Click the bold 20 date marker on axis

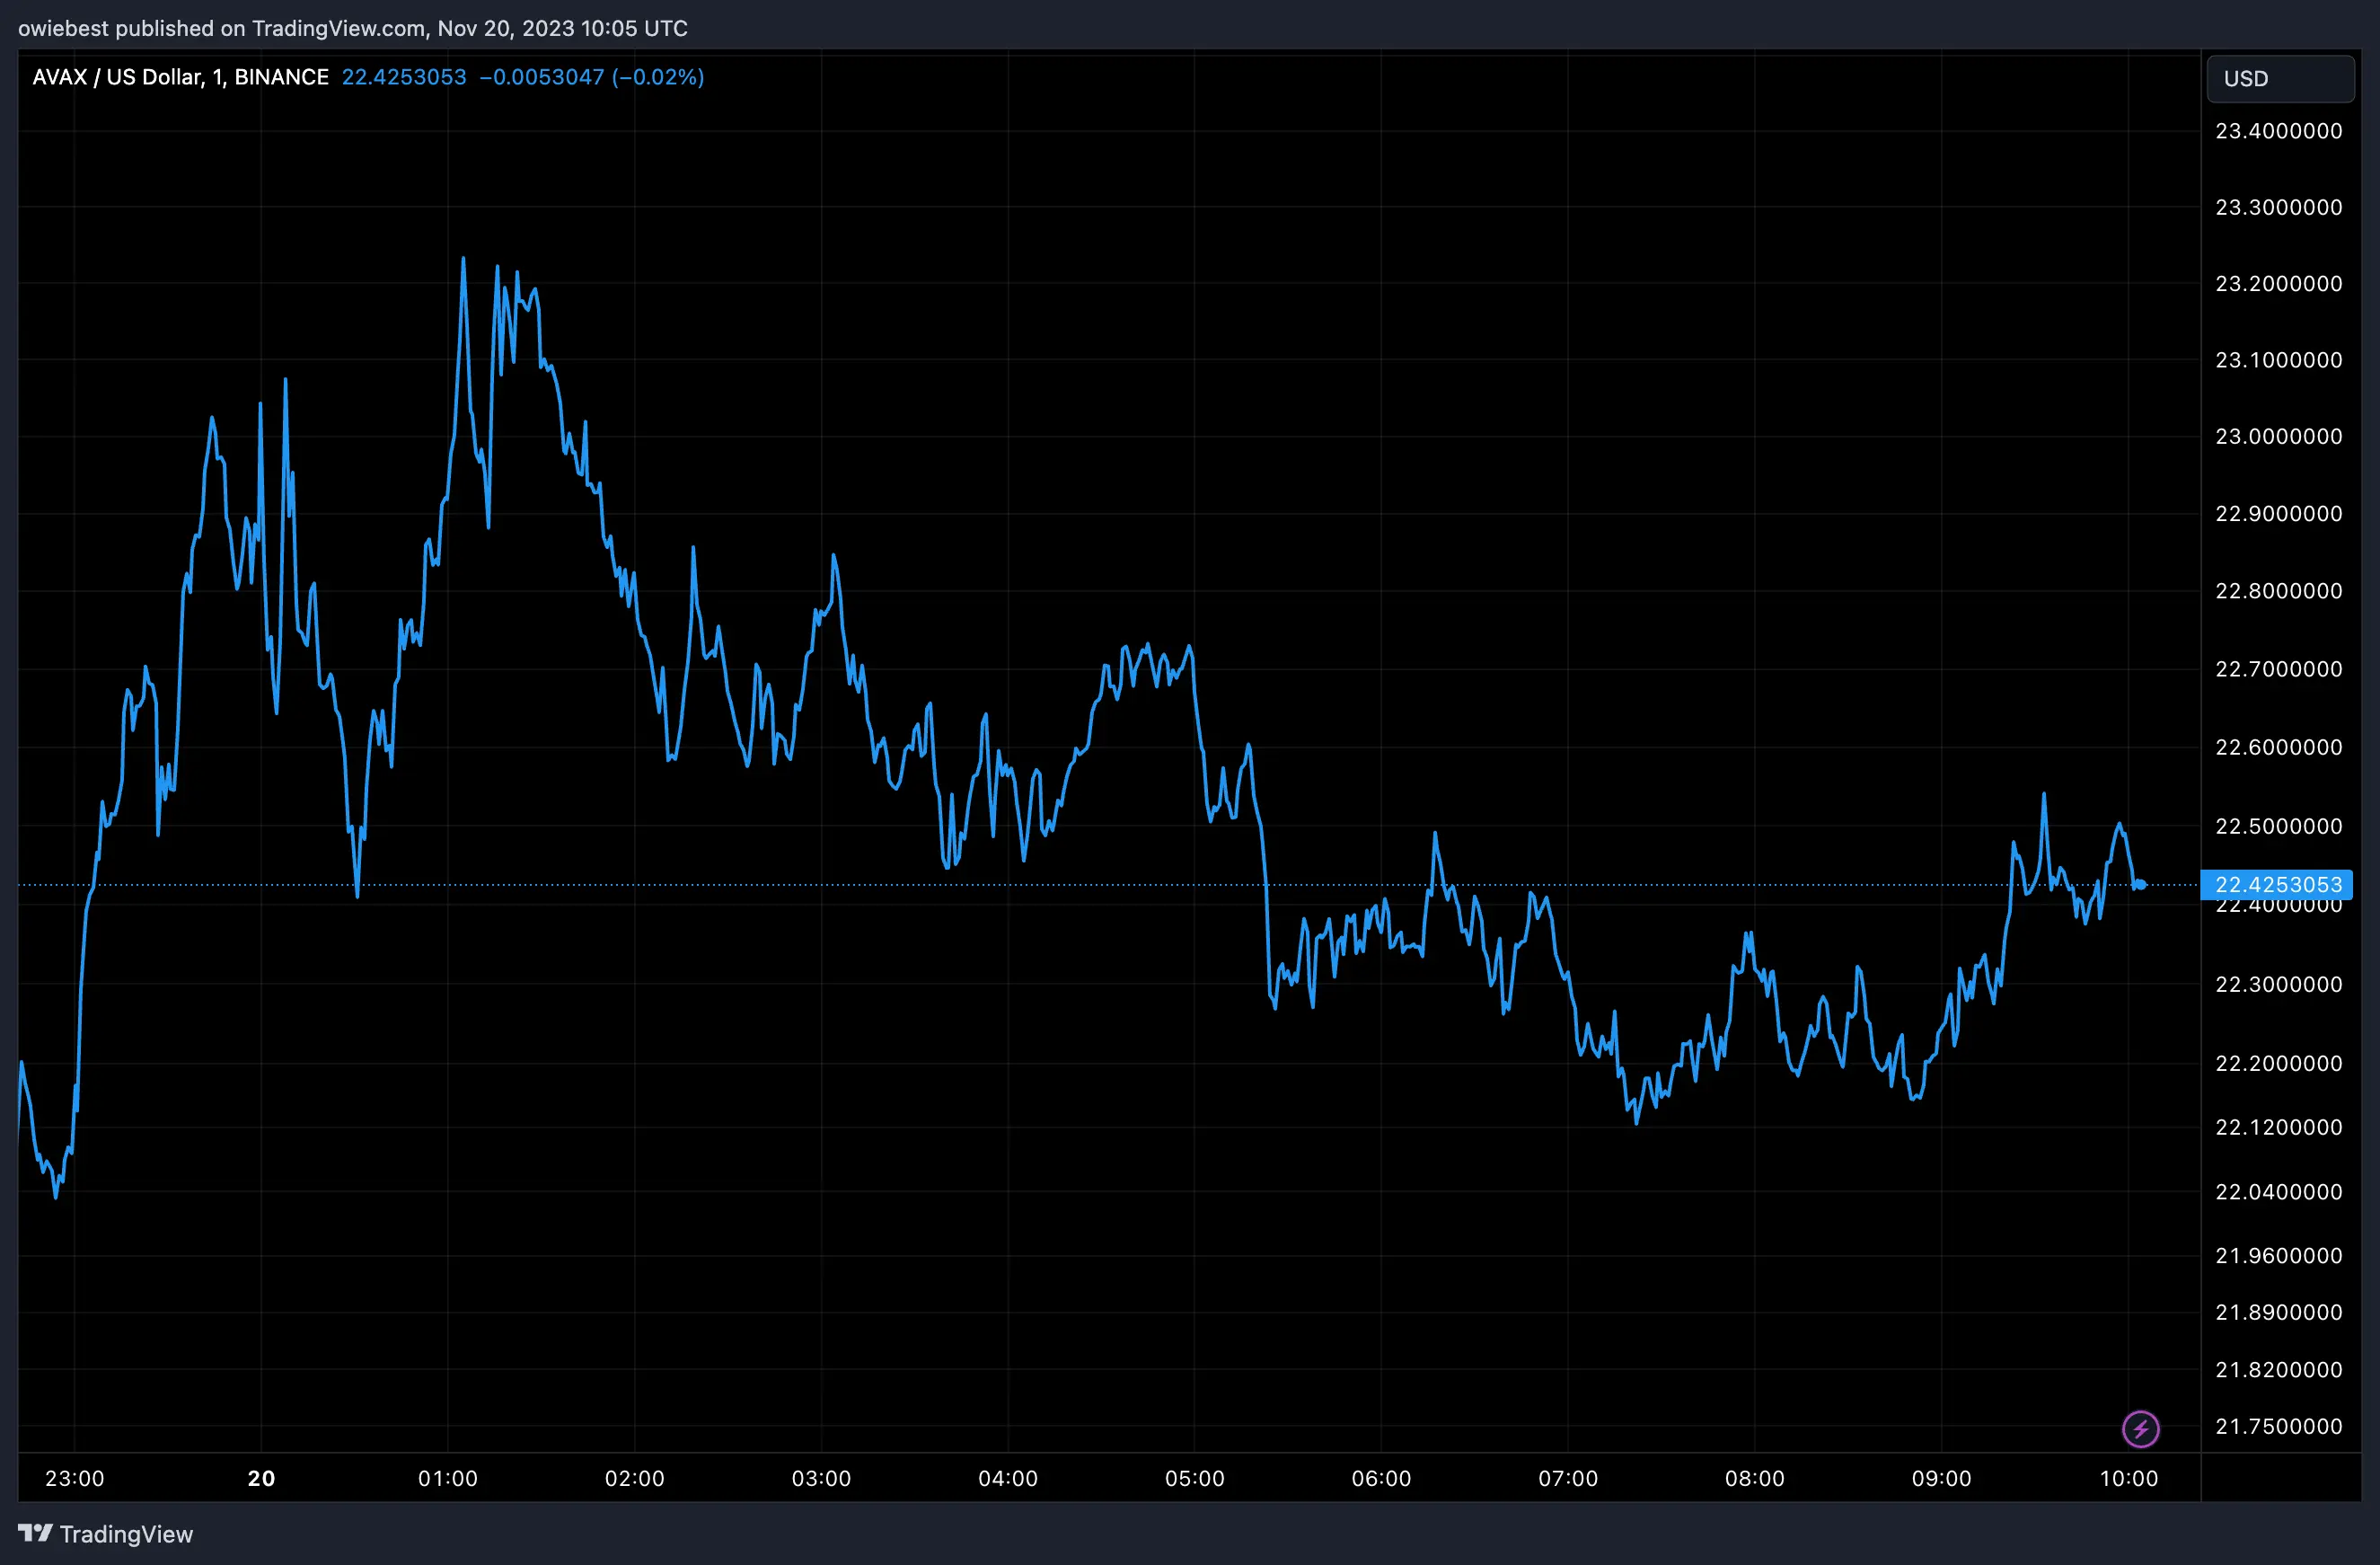coord(261,1478)
